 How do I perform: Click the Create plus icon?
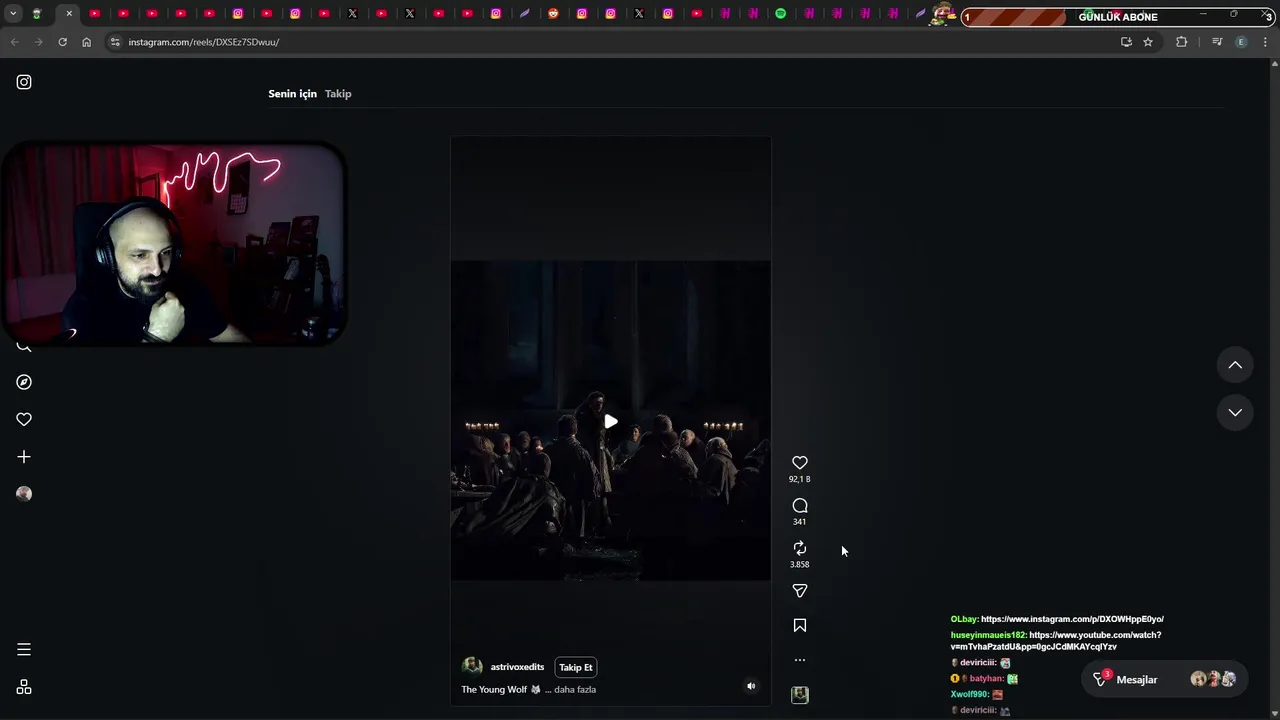pyautogui.click(x=24, y=457)
